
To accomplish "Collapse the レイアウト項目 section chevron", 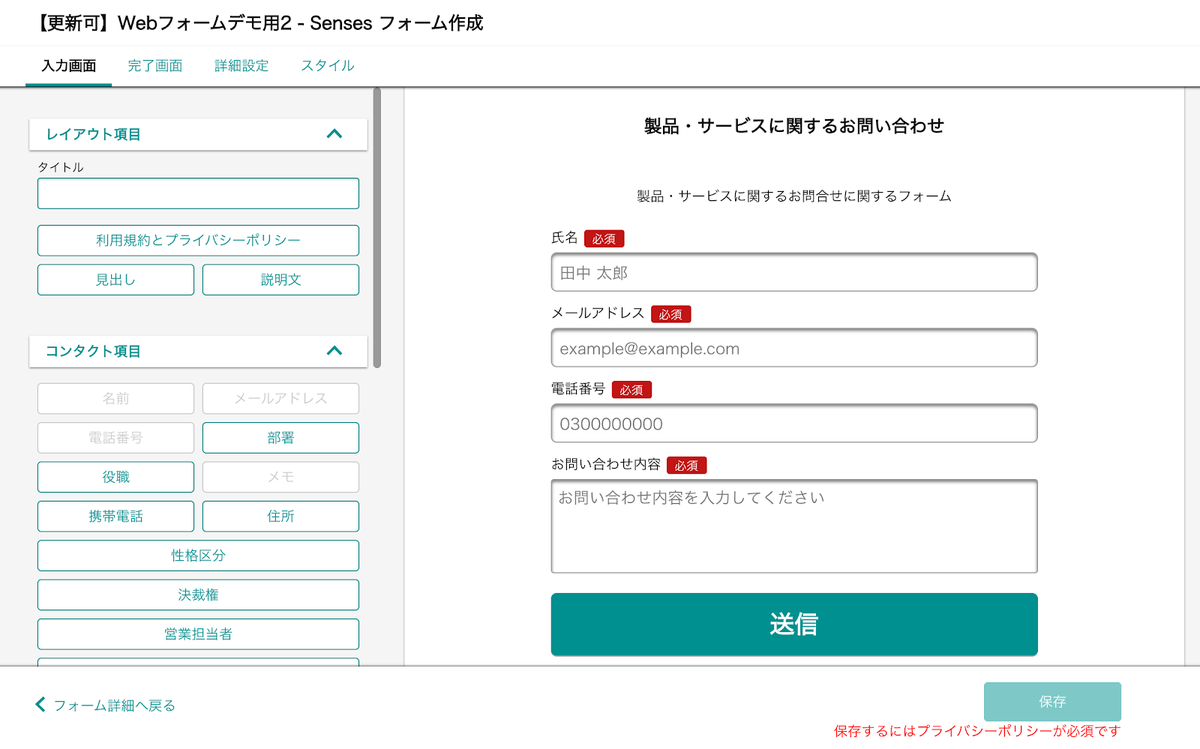I will pyautogui.click(x=334, y=134).
